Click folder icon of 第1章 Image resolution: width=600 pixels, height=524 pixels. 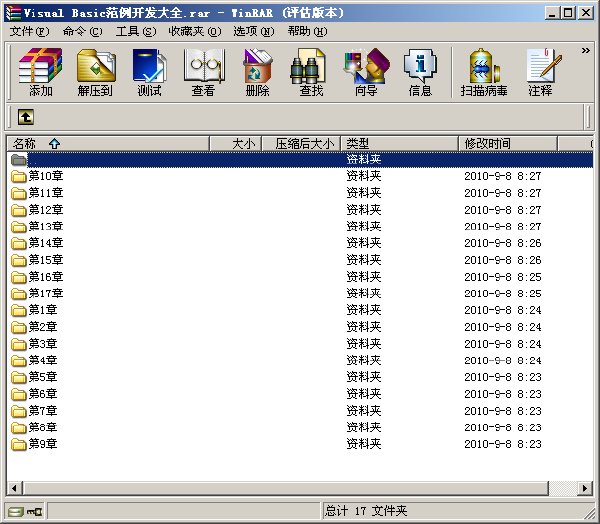pos(18,310)
